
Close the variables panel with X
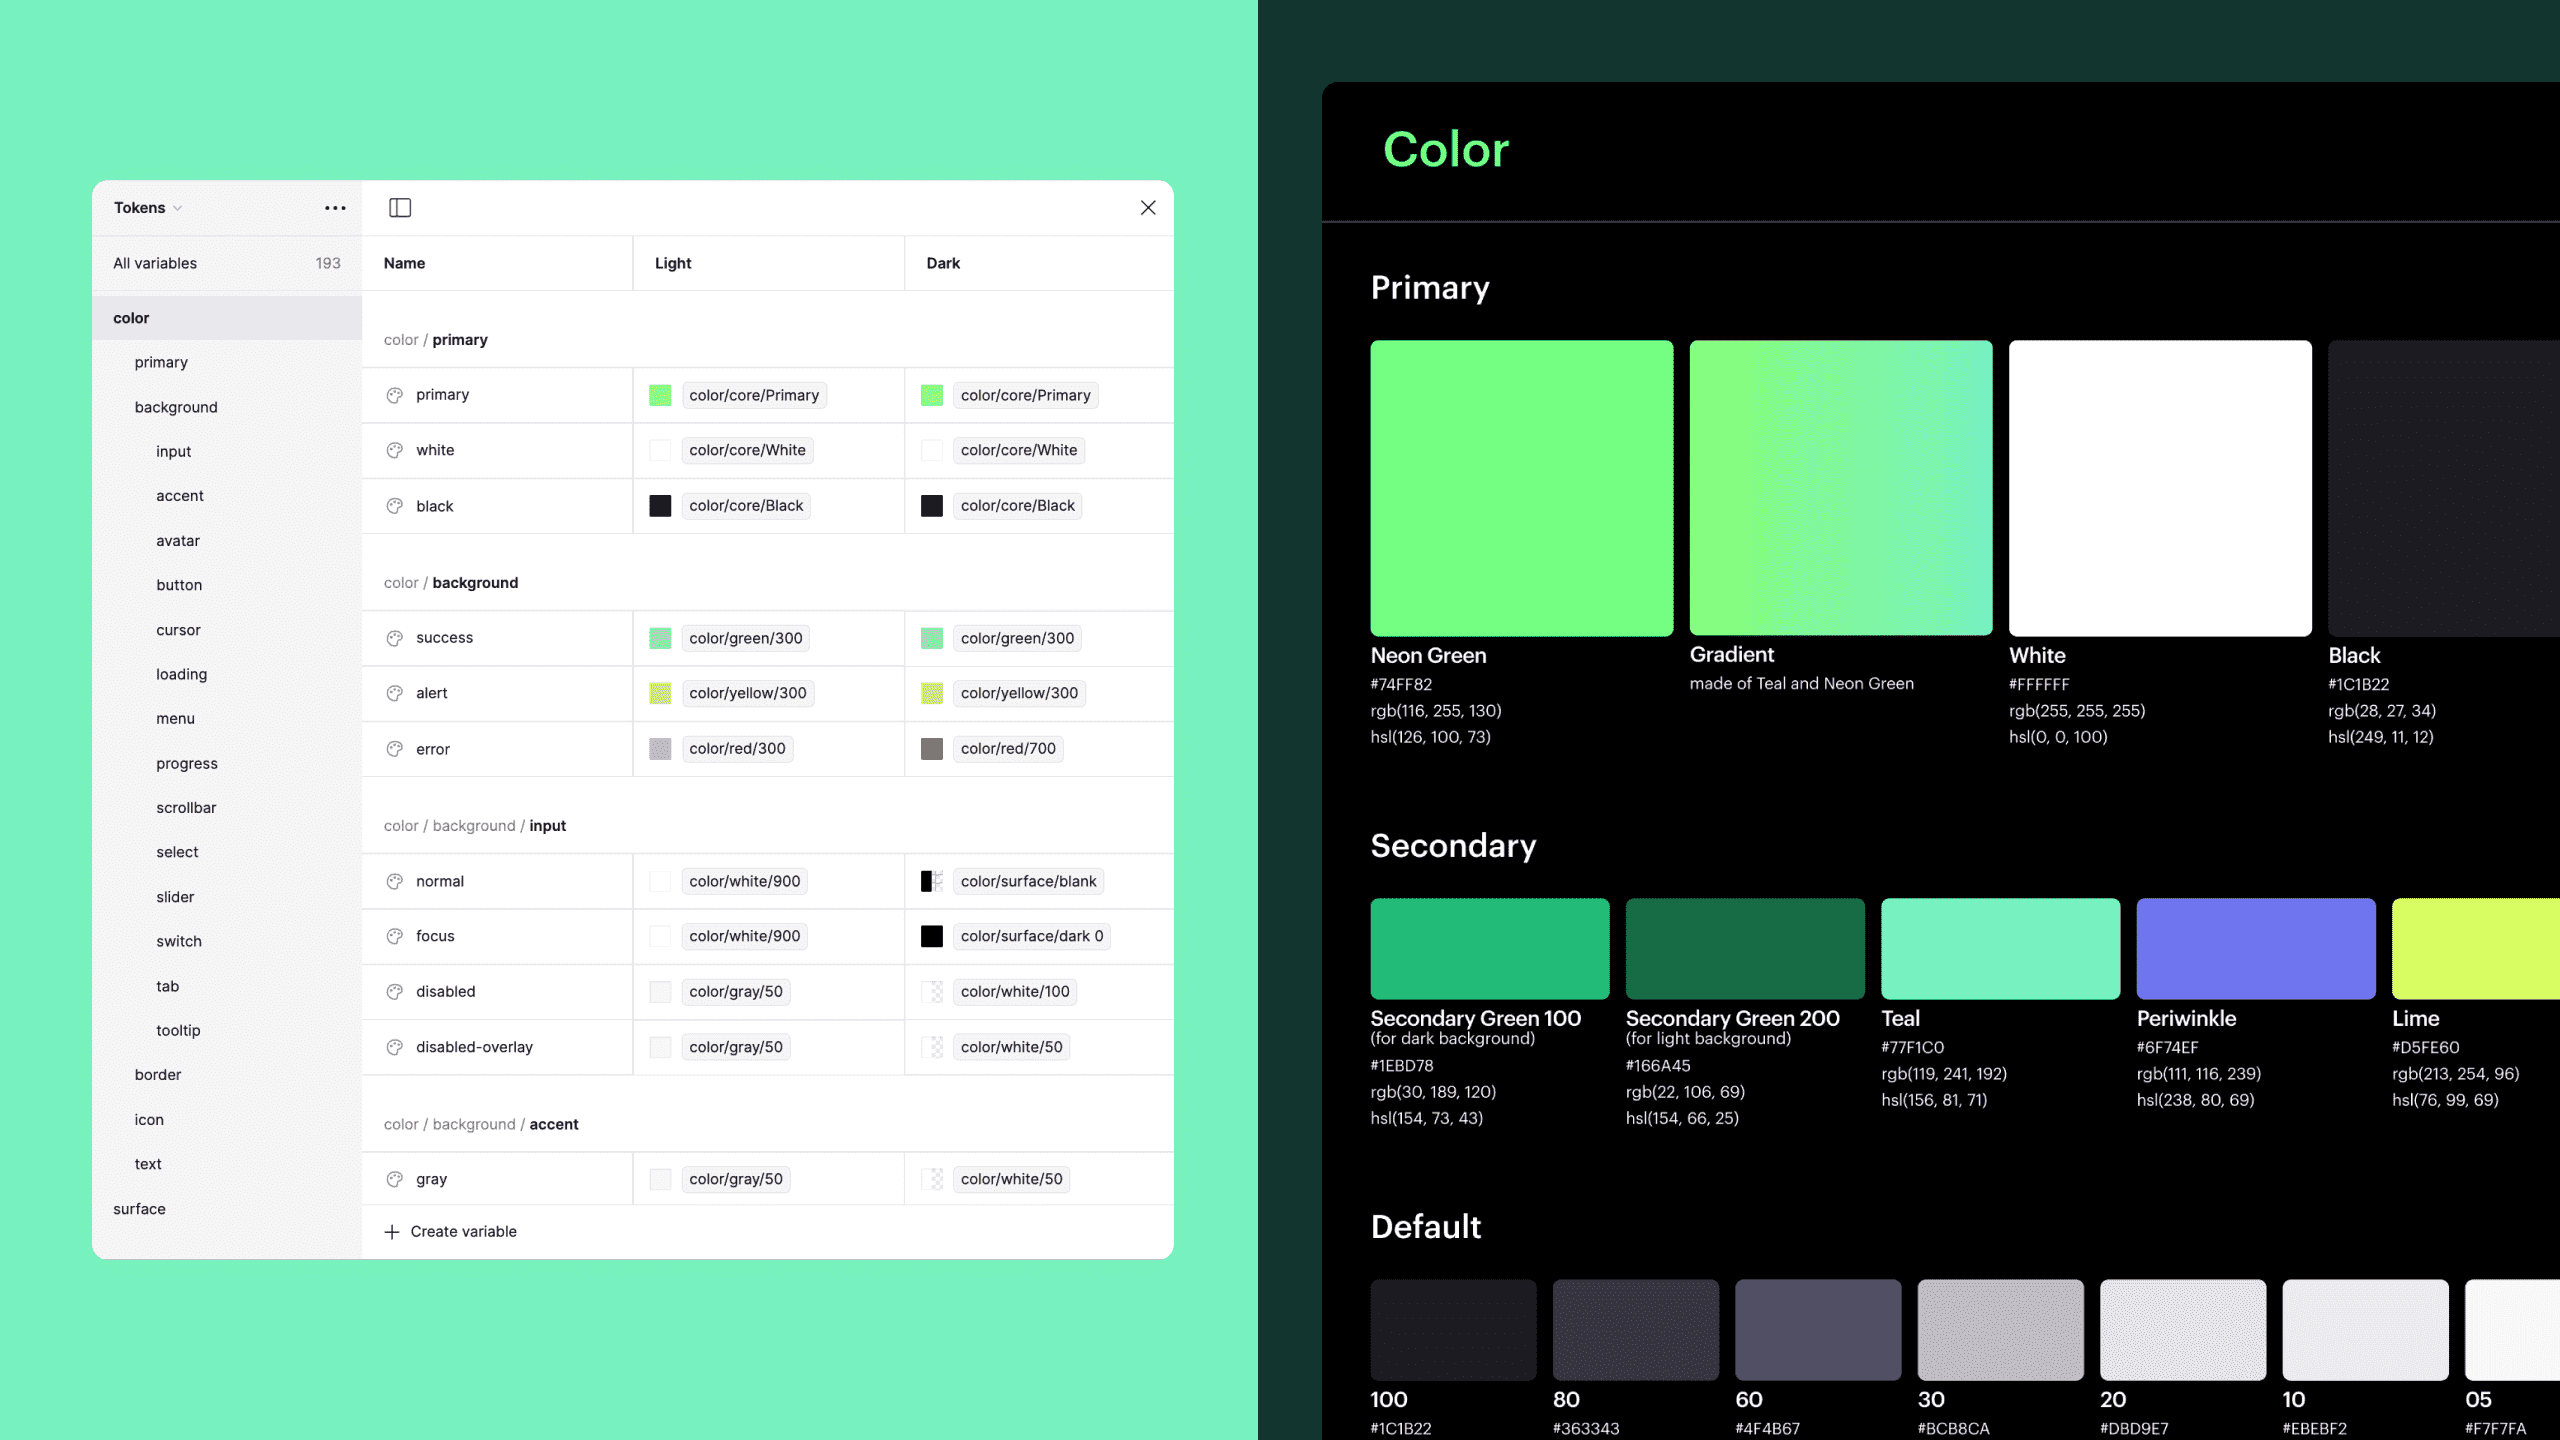click(x=1148, y=208)
